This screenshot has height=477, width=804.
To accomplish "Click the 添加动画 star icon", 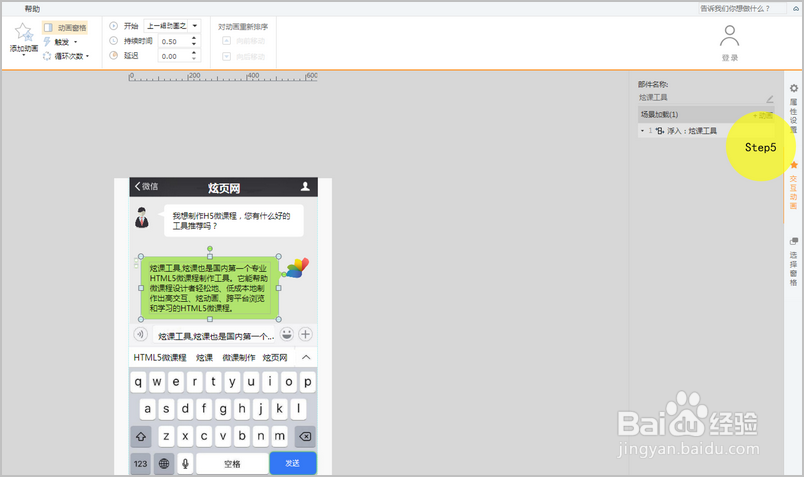I will click(x=23, y=32).
